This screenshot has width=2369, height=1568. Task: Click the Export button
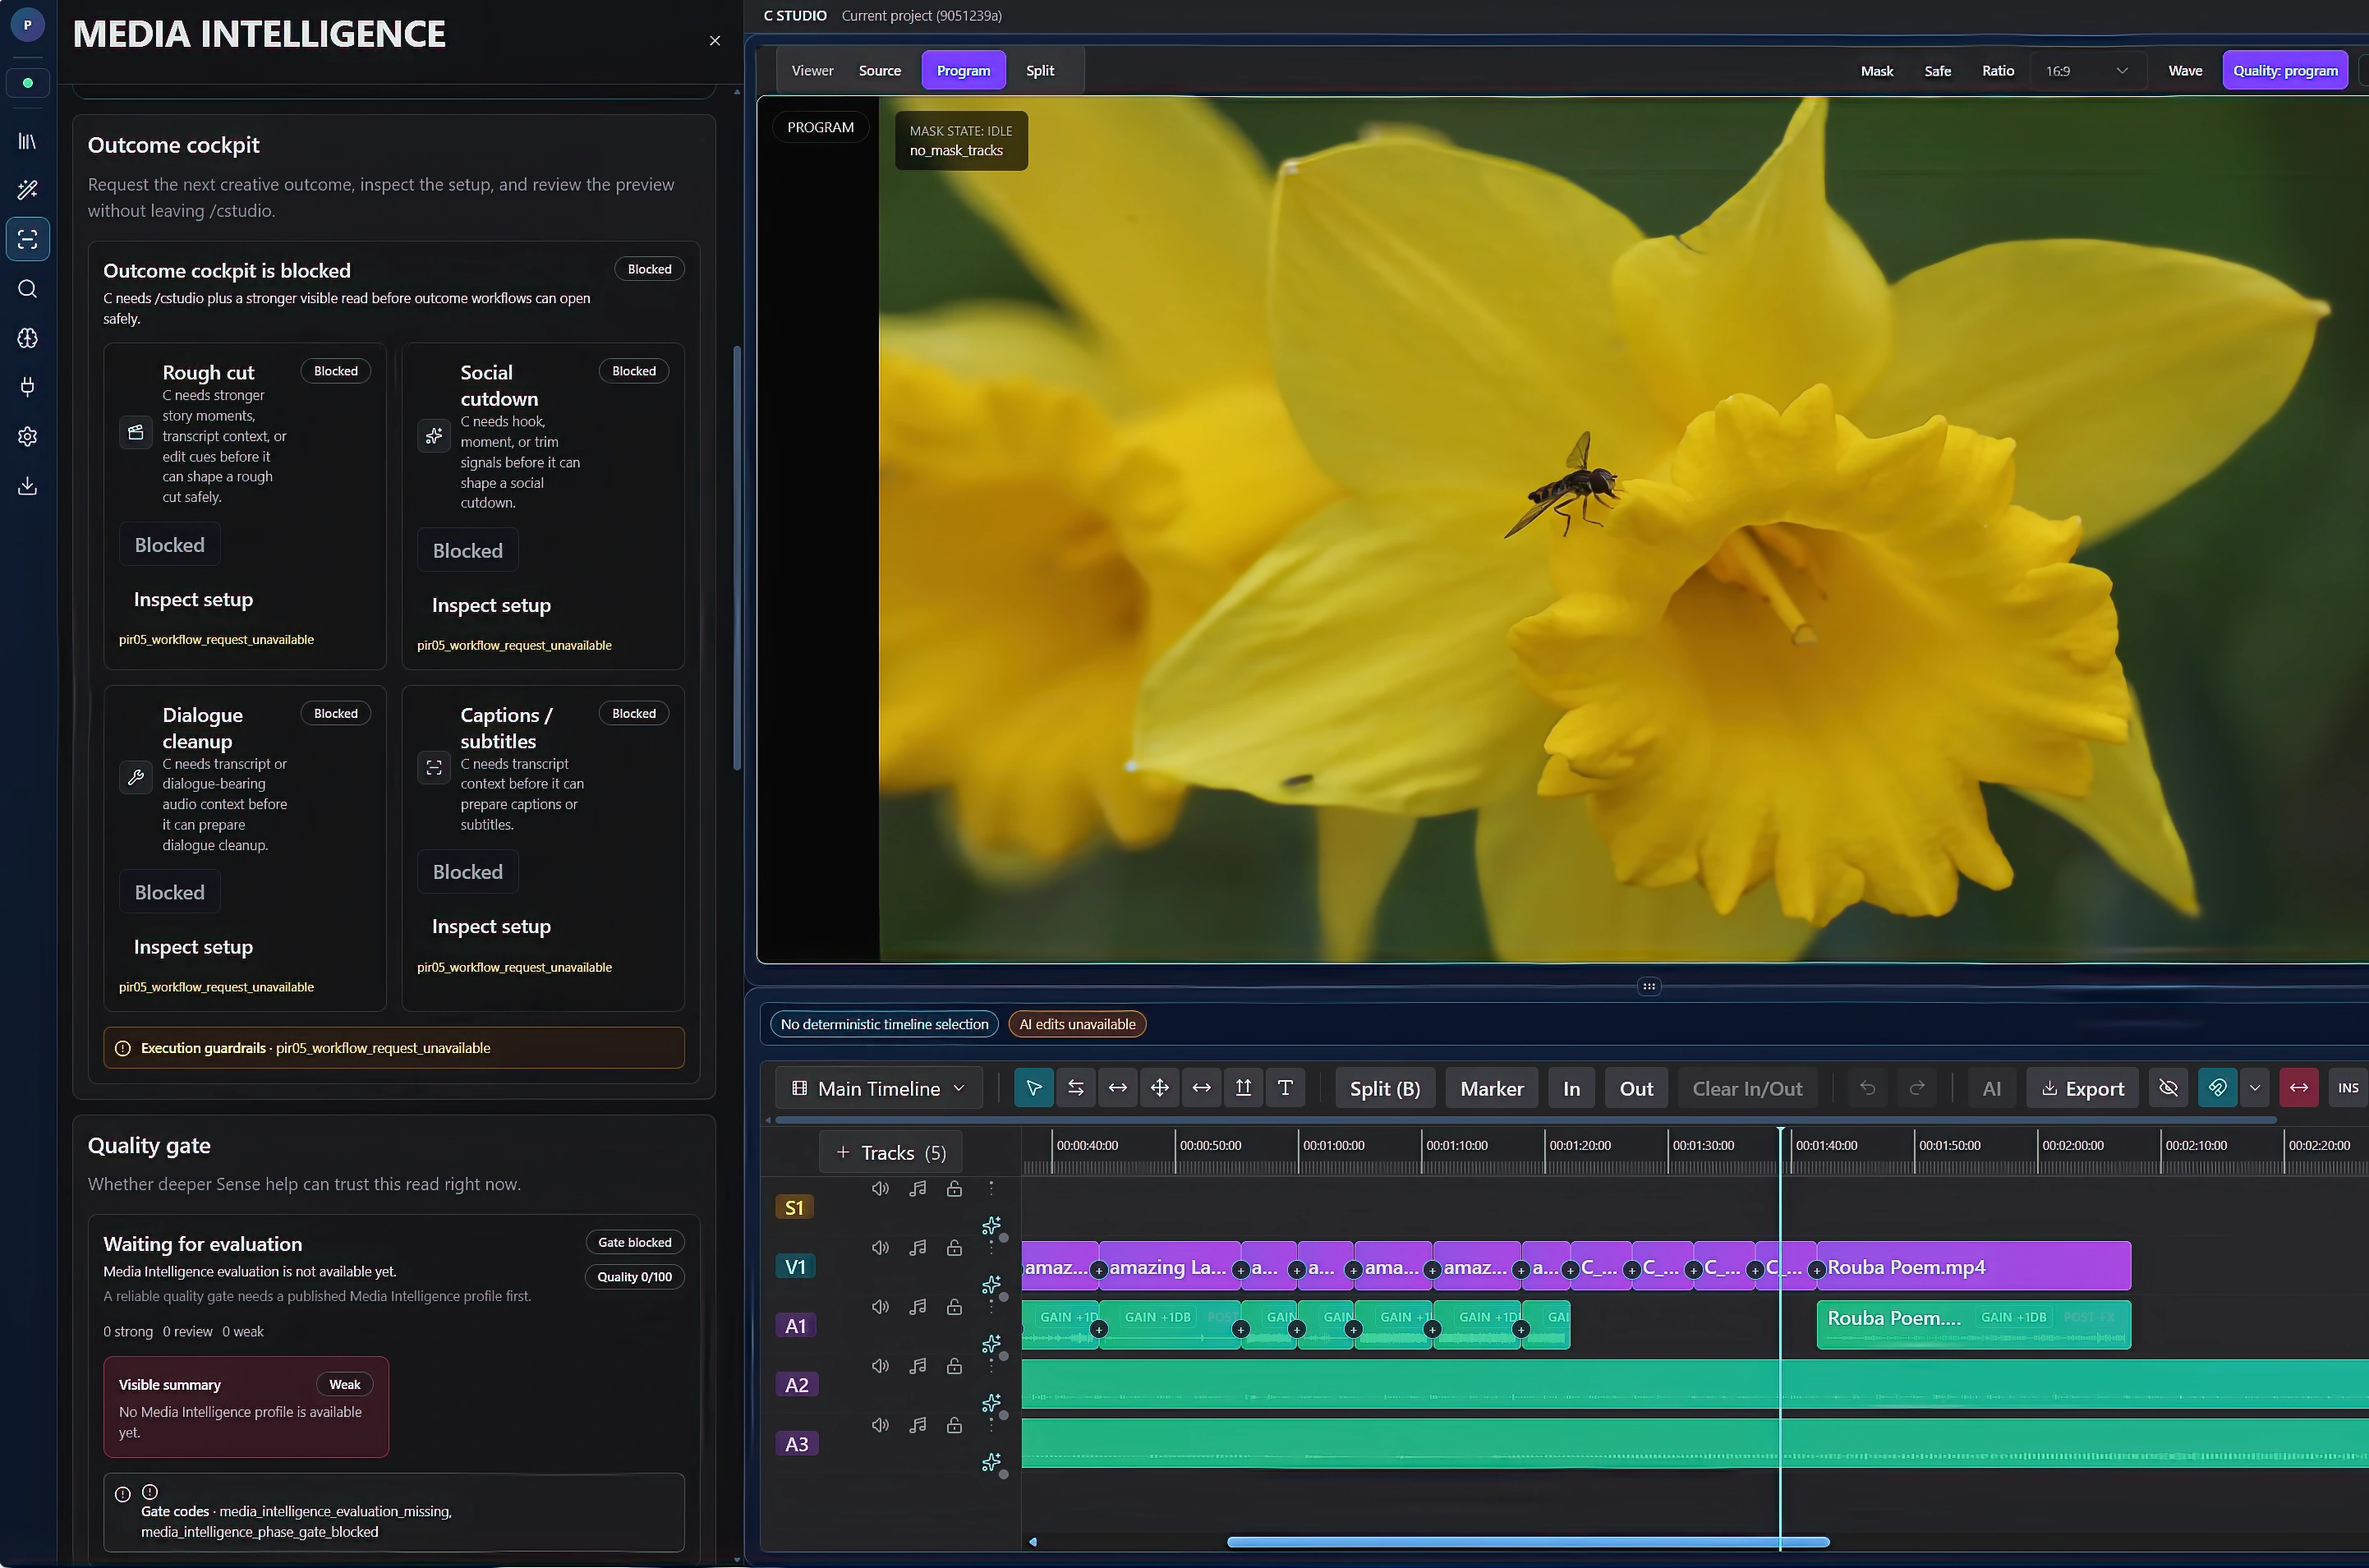pyautogui.click(x=2082, y=1088)
